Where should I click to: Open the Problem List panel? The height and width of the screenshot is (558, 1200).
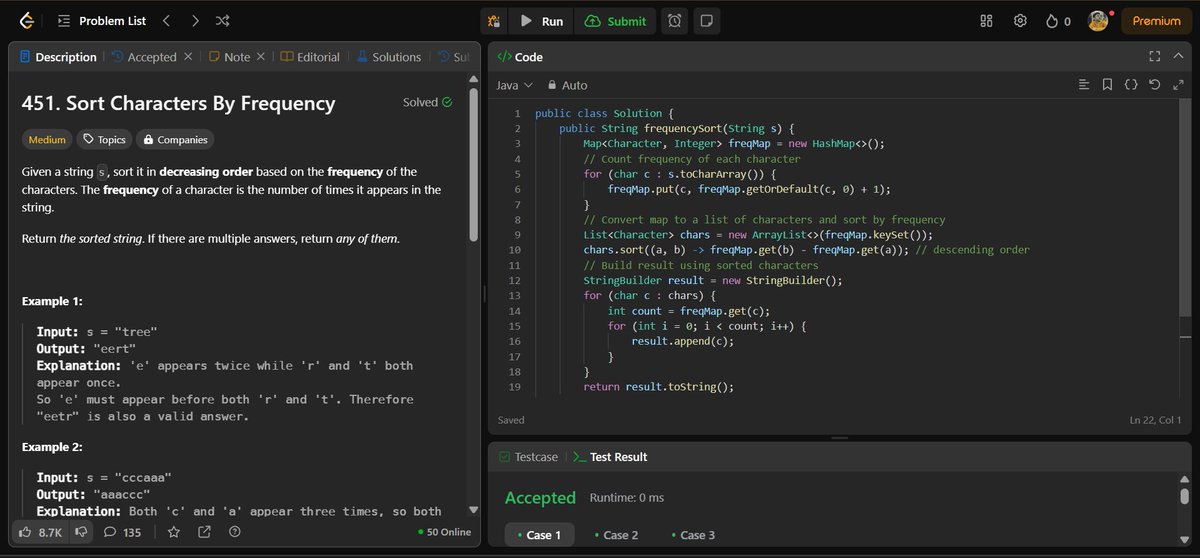102,21
